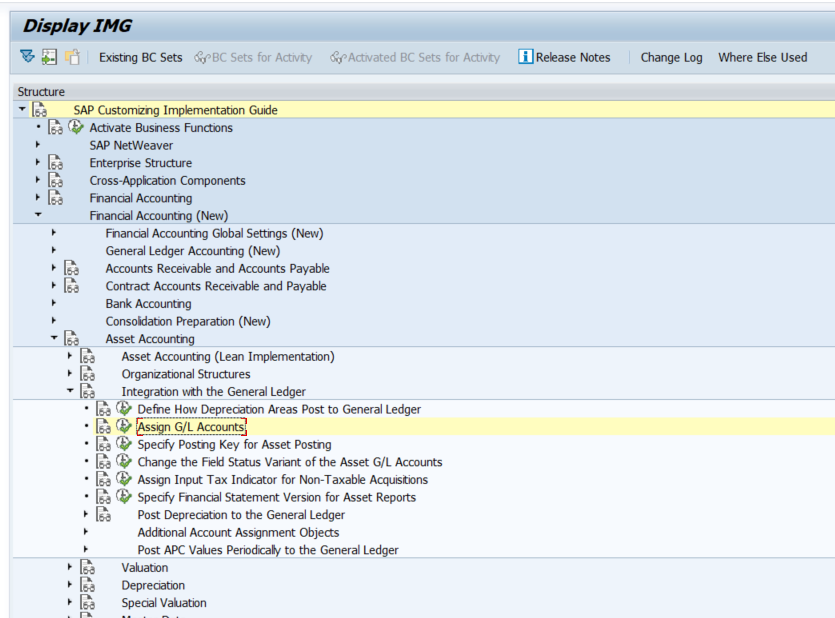Viewport: 835px width, 618px height.
Task: Open documentation icon for Post Depreciation to General Ledger
Action: coord(103,514)
